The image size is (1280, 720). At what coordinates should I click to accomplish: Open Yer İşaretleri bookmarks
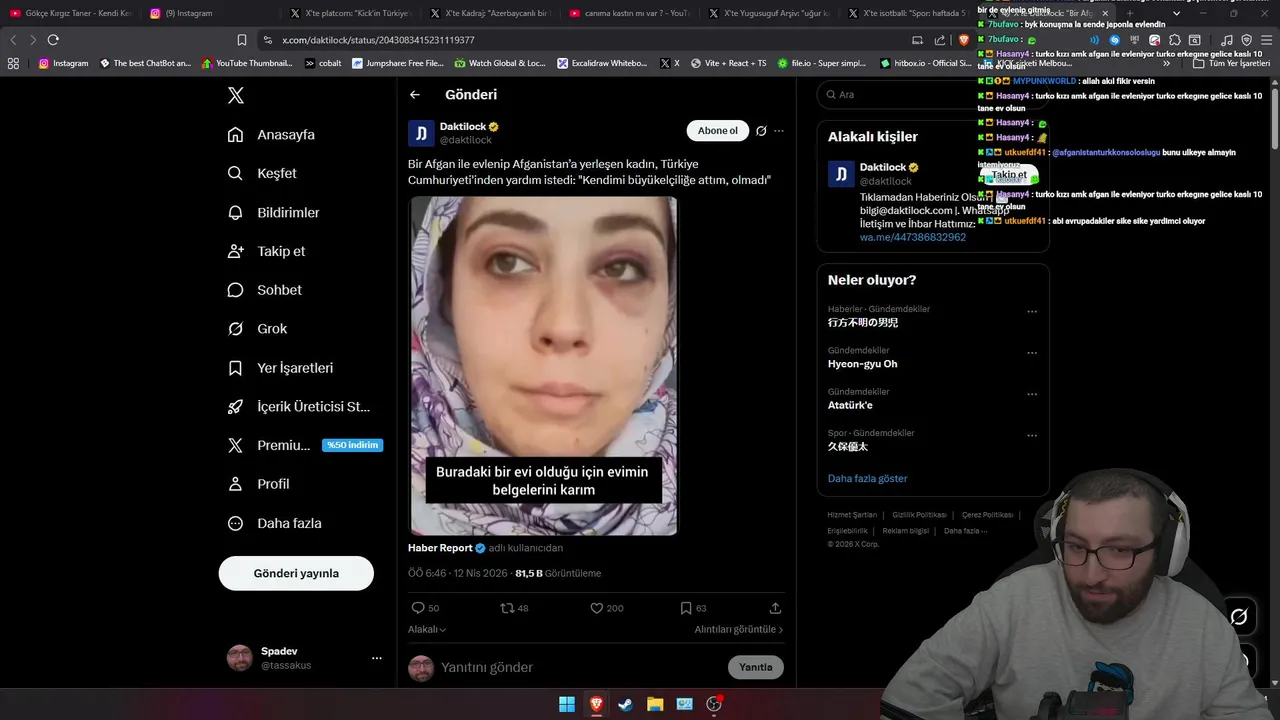tap(280, 368)
